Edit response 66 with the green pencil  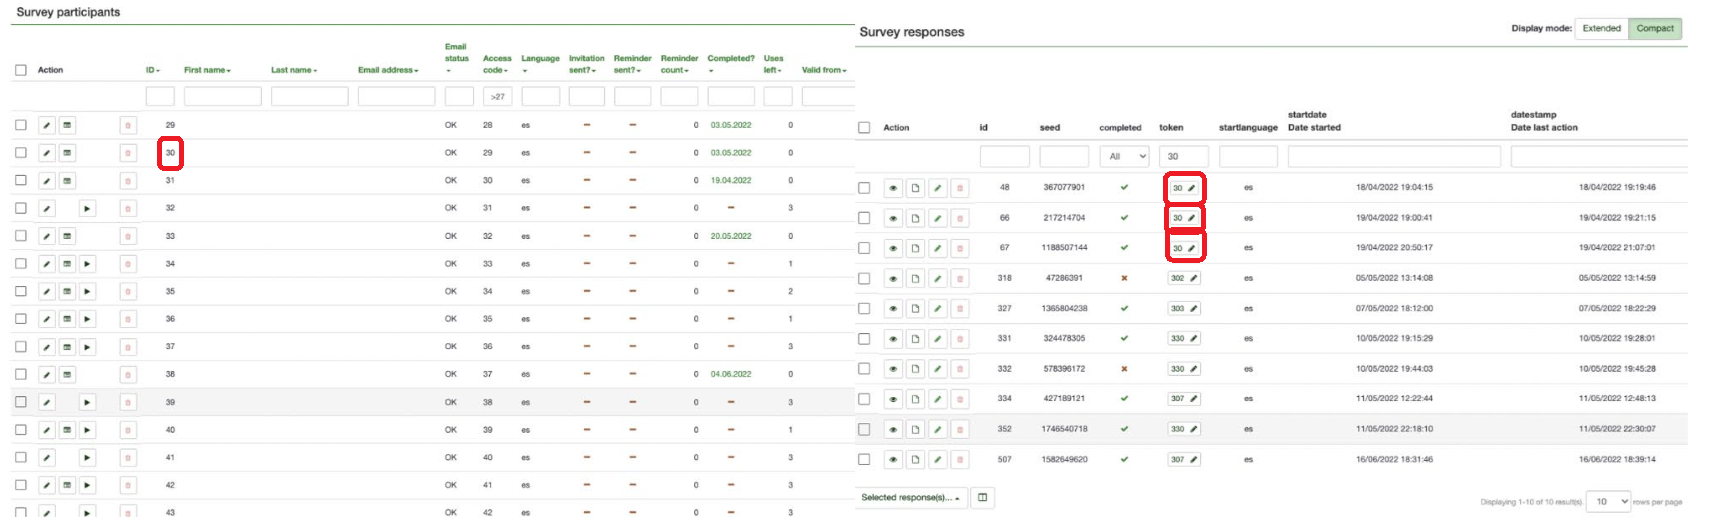937,218
